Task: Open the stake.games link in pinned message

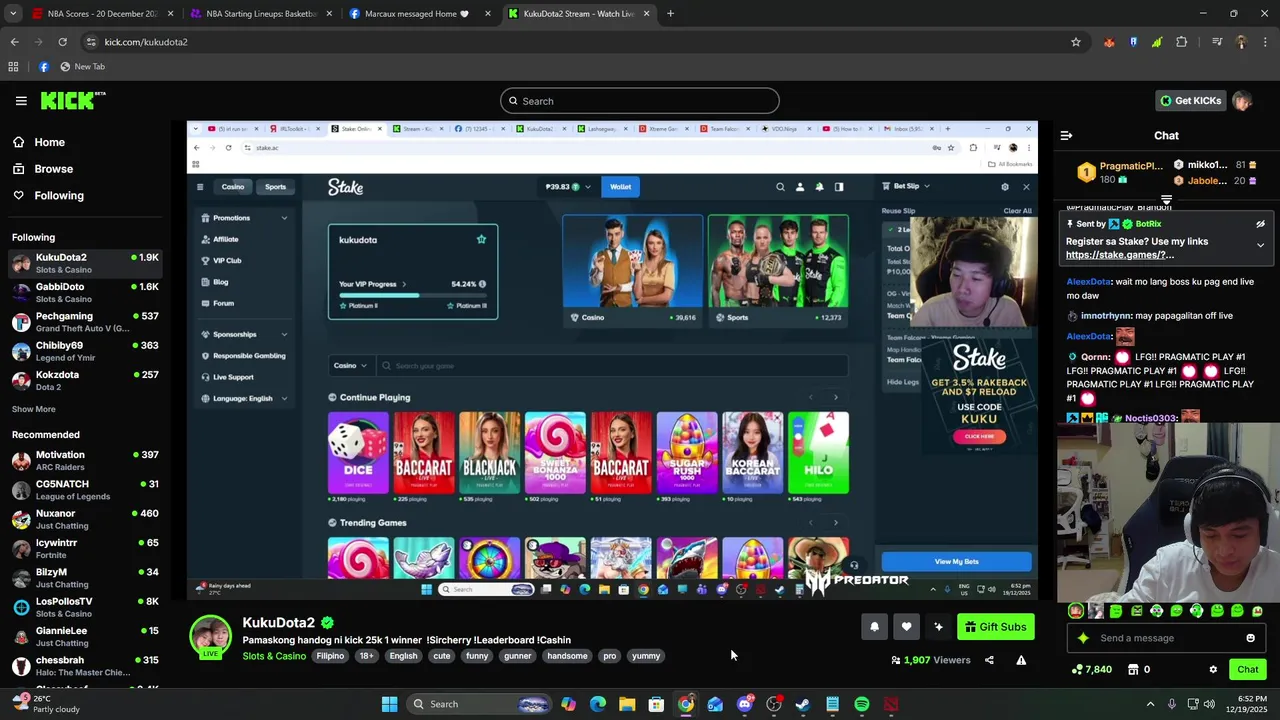Action: (x=1119, y=255)
